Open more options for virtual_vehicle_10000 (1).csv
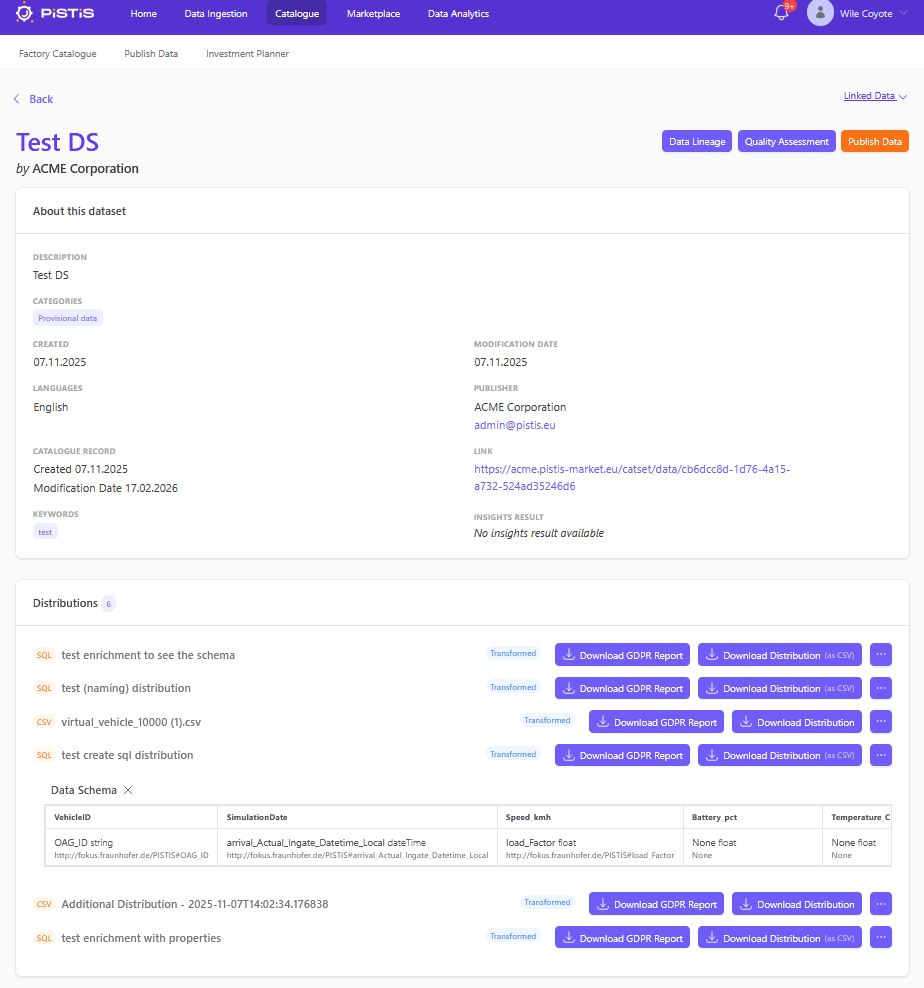This screenshot has height=988, width=924. coord(881,722)
